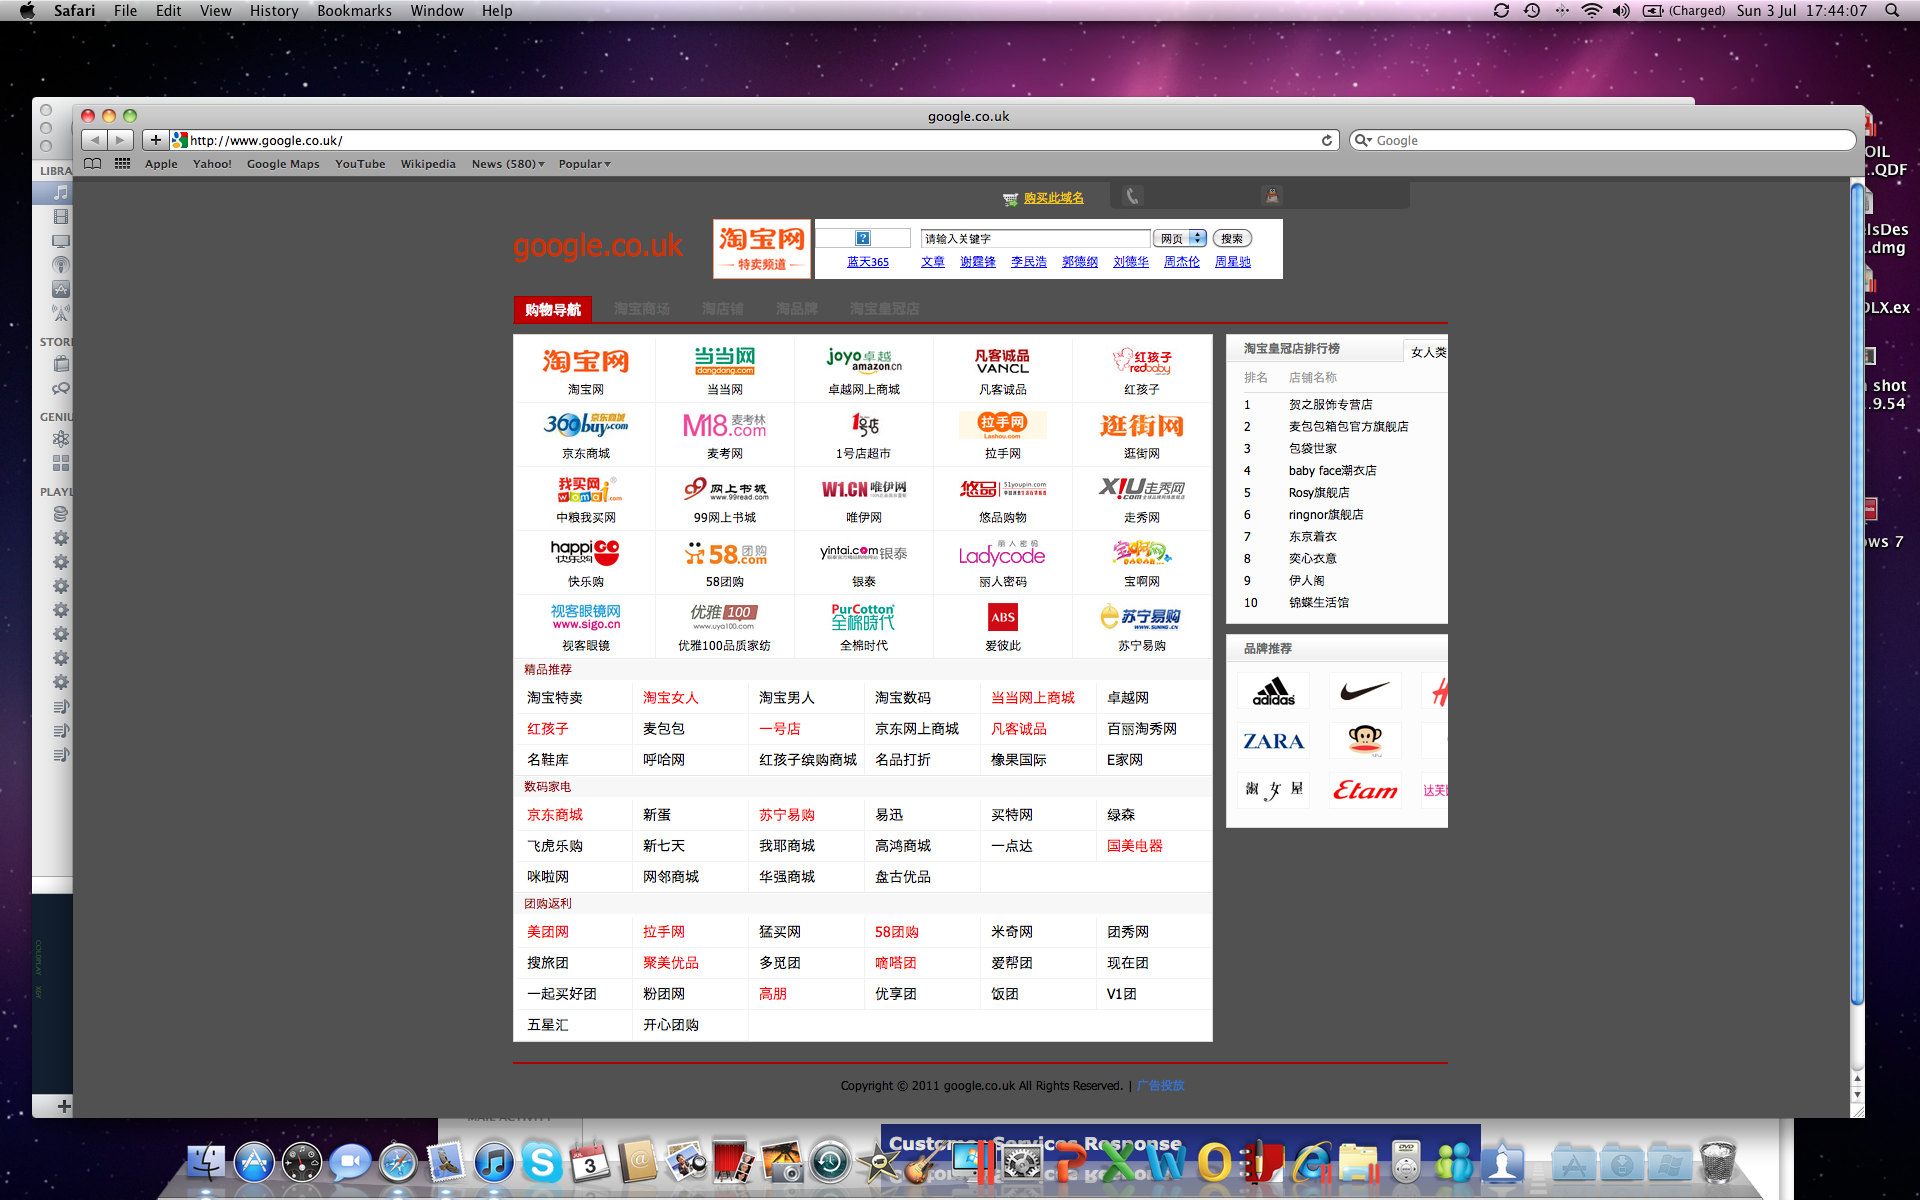Open the Edit menu

coord(168,10)
